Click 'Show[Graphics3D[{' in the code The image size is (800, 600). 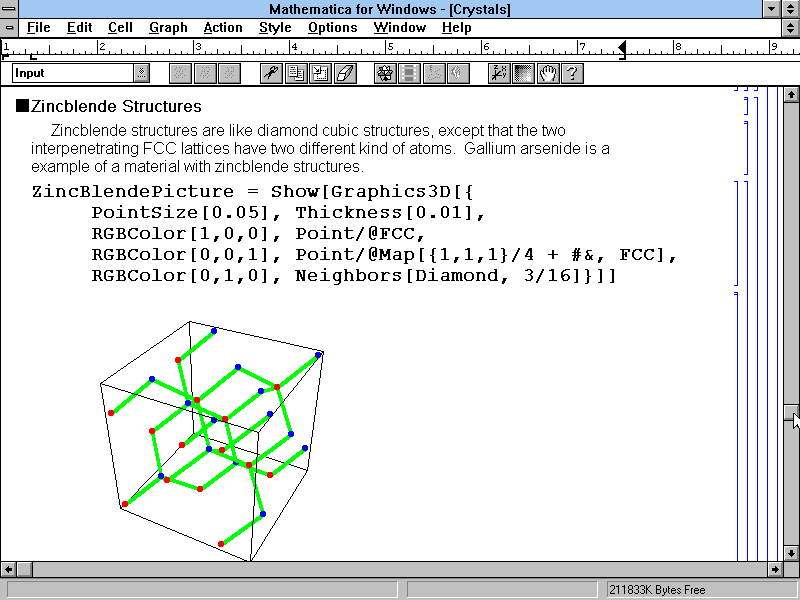372,192
